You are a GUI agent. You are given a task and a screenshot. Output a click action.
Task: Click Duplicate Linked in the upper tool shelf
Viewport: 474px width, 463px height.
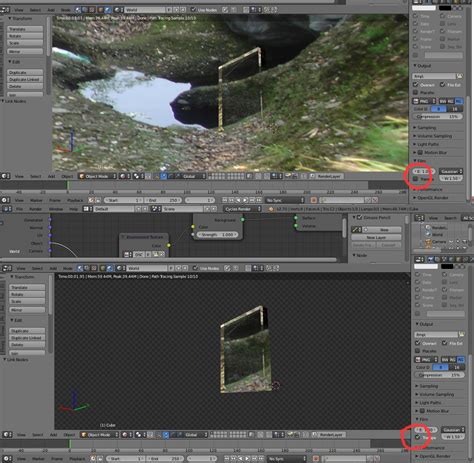coord(25,79)
